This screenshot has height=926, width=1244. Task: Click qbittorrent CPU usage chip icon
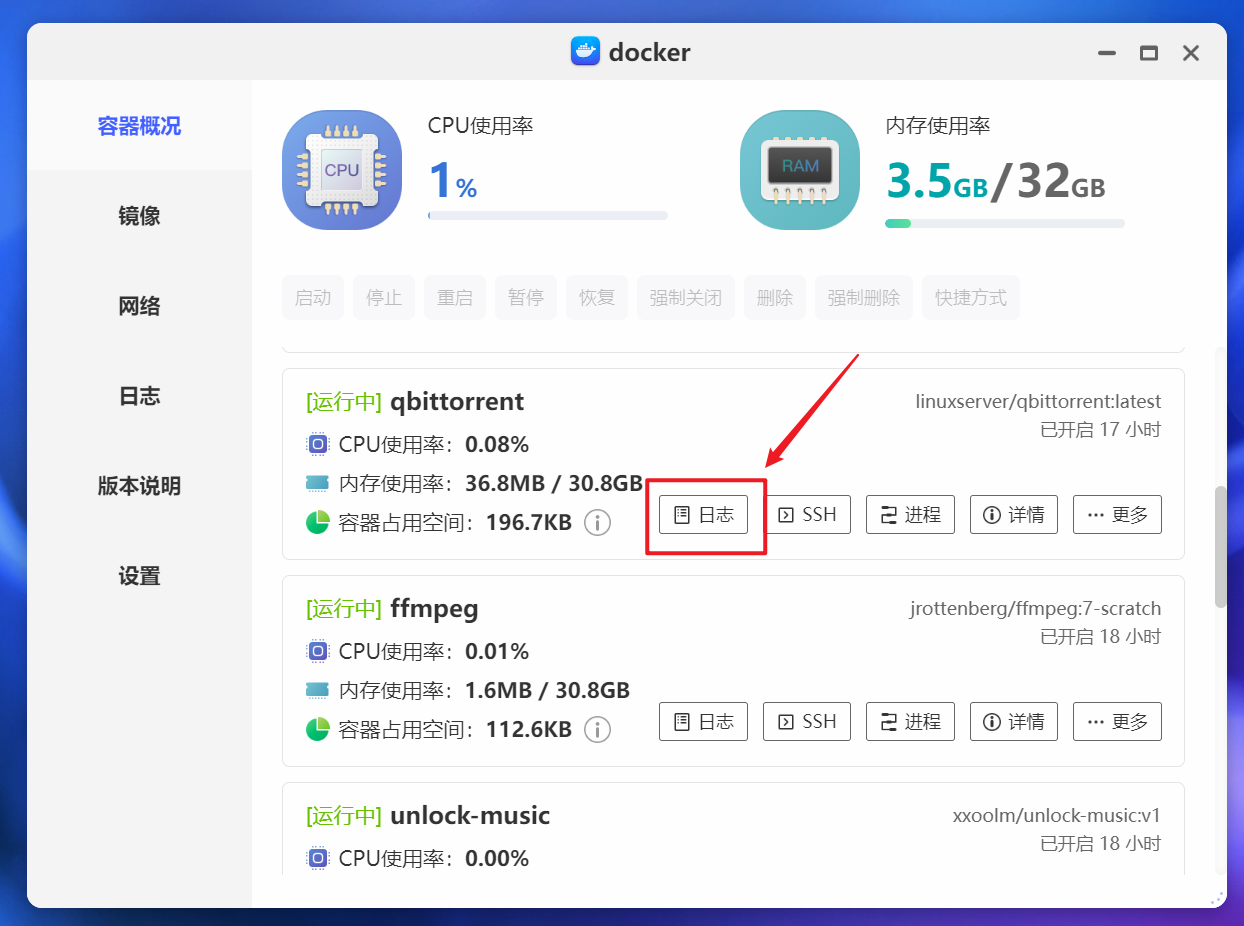[x=317, y=444]
